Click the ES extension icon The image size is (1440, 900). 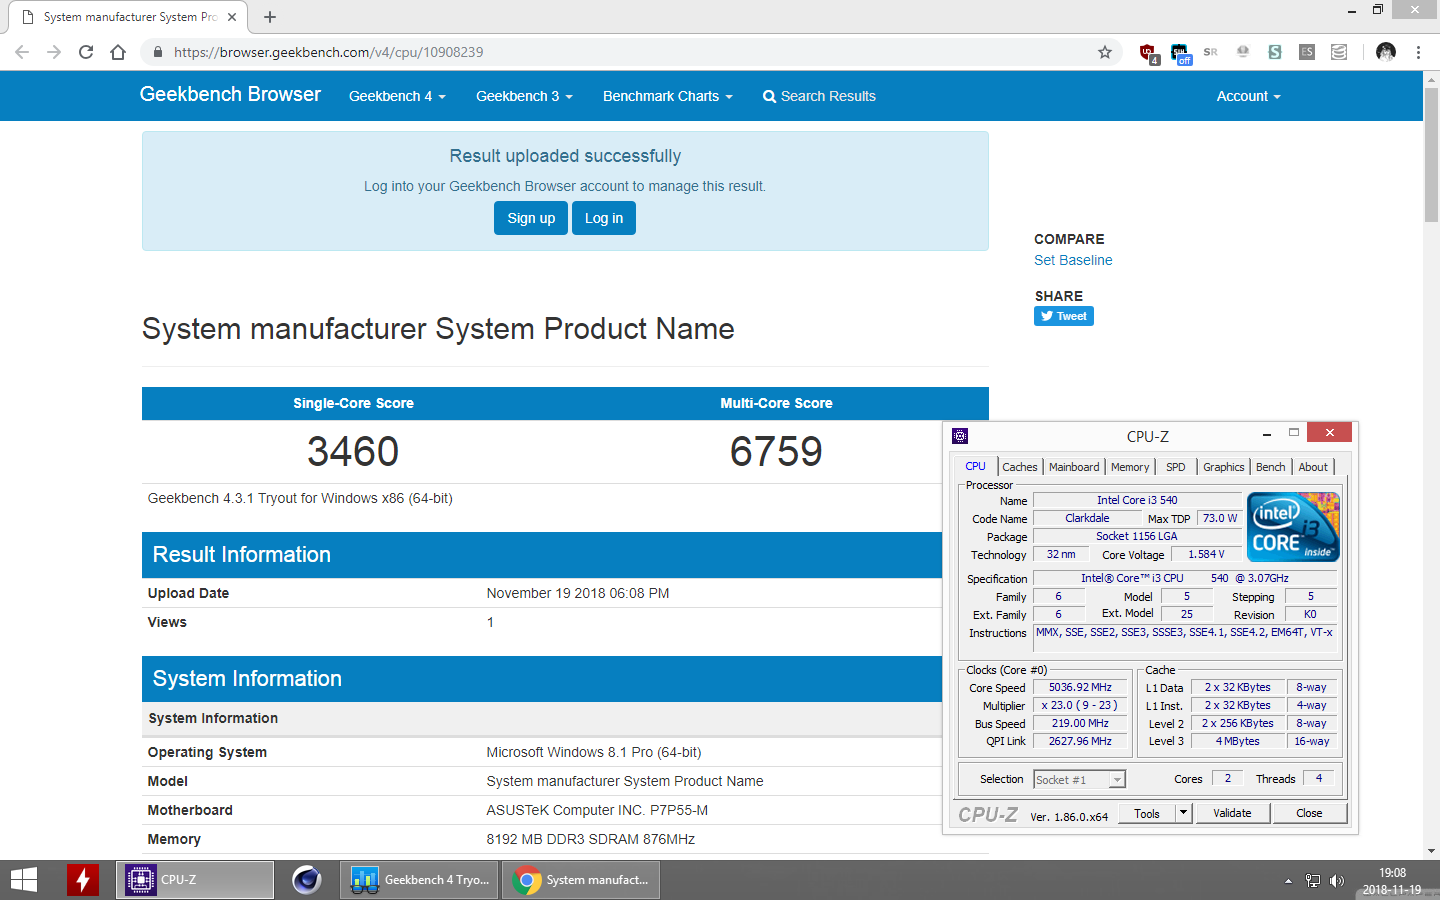(x=1307, y=52)
